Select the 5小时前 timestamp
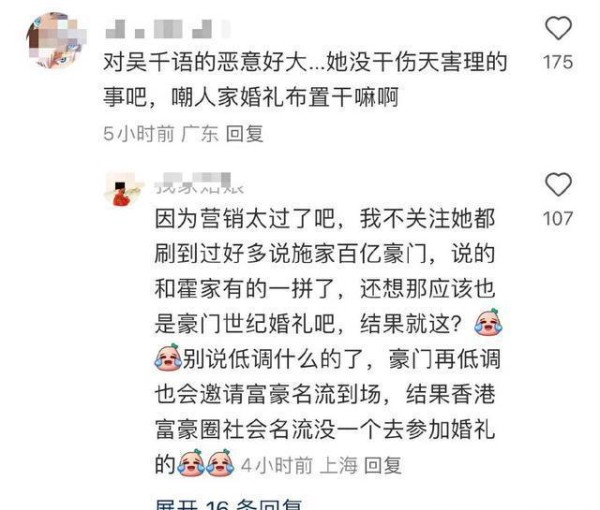The height and width of the screenshot is (510, 600). point(139,134)
